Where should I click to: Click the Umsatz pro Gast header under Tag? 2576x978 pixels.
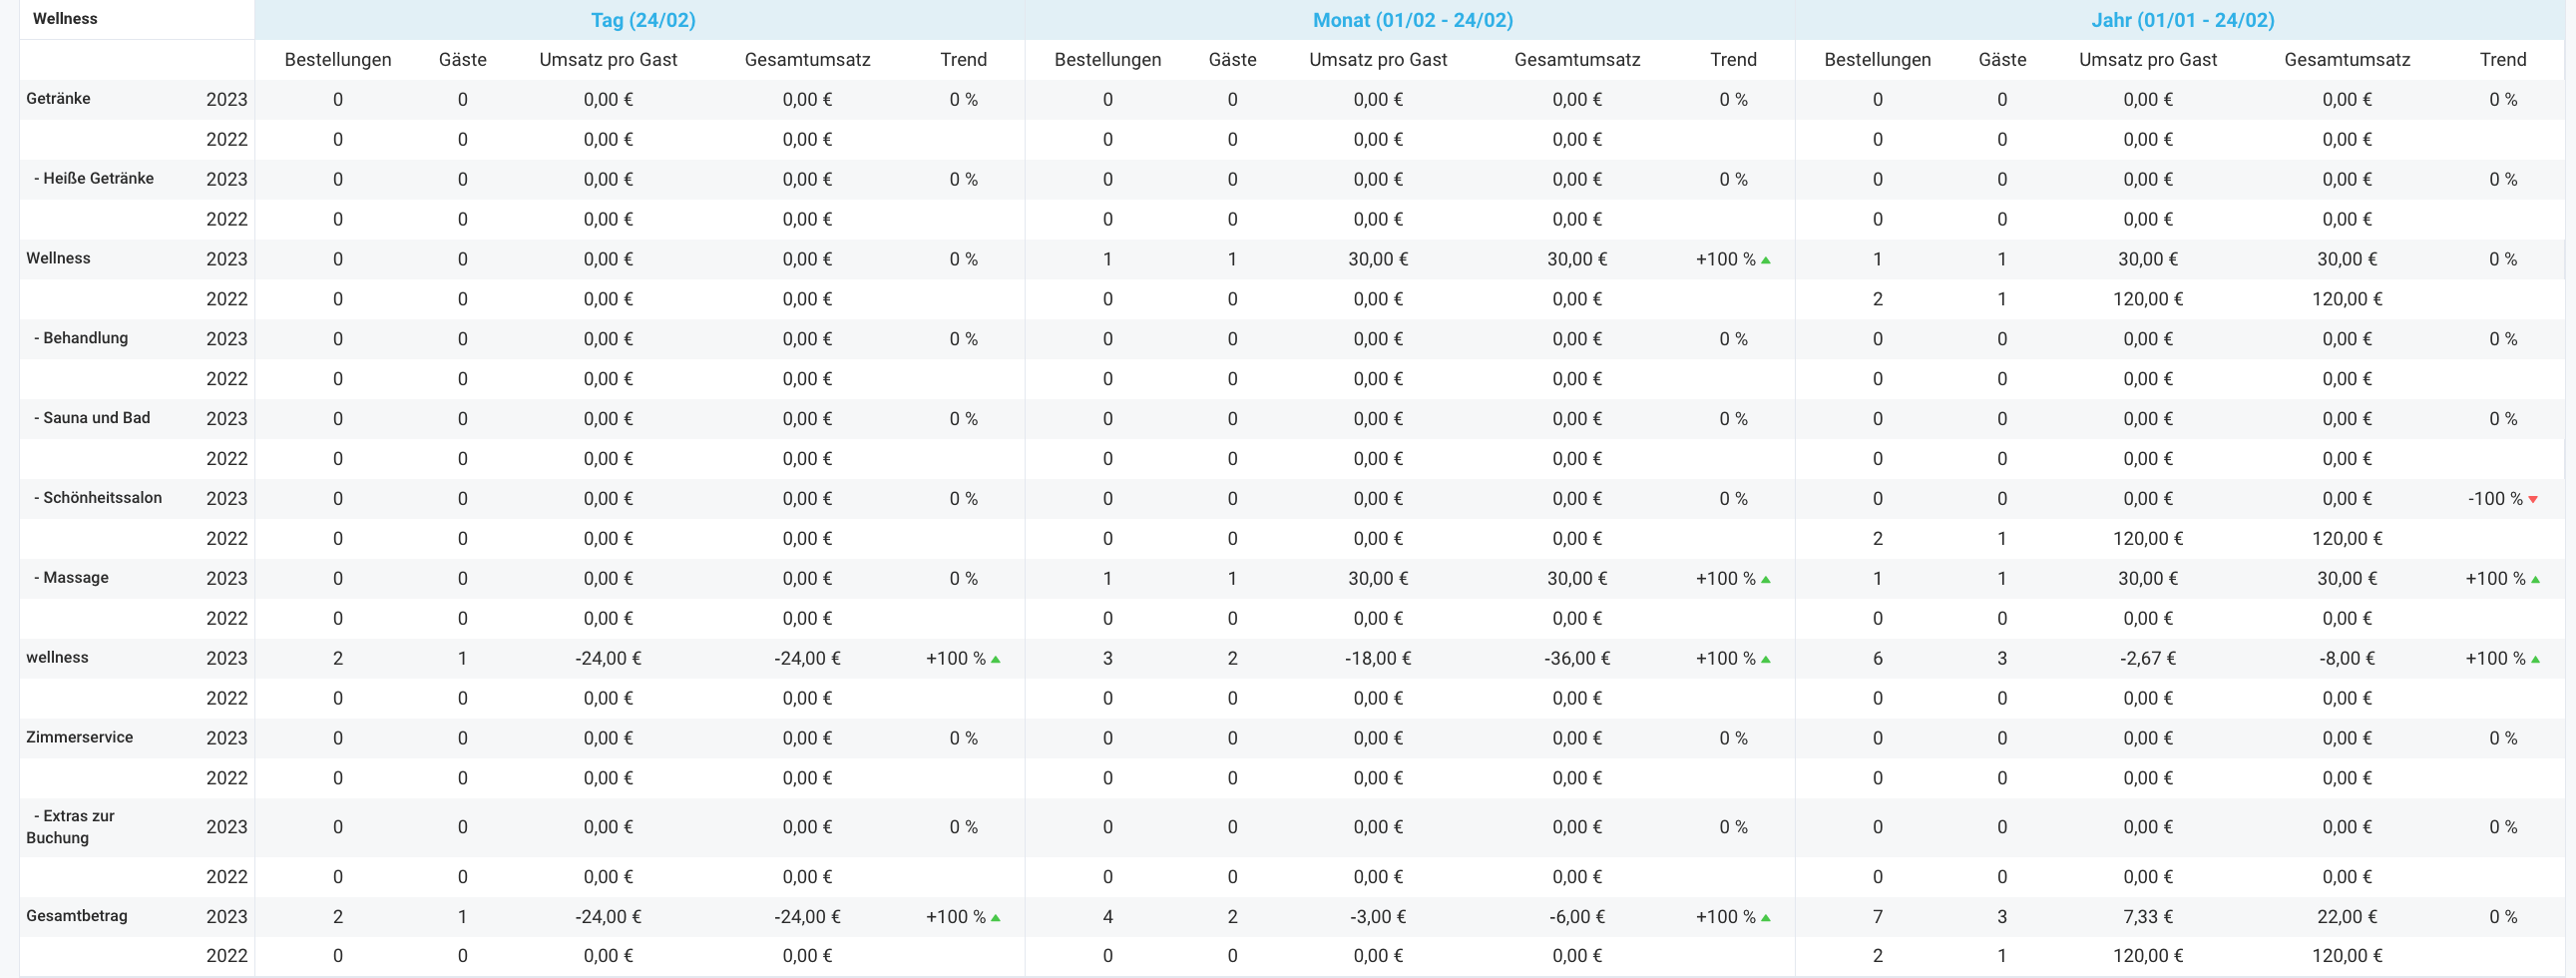tap(608, 59)
